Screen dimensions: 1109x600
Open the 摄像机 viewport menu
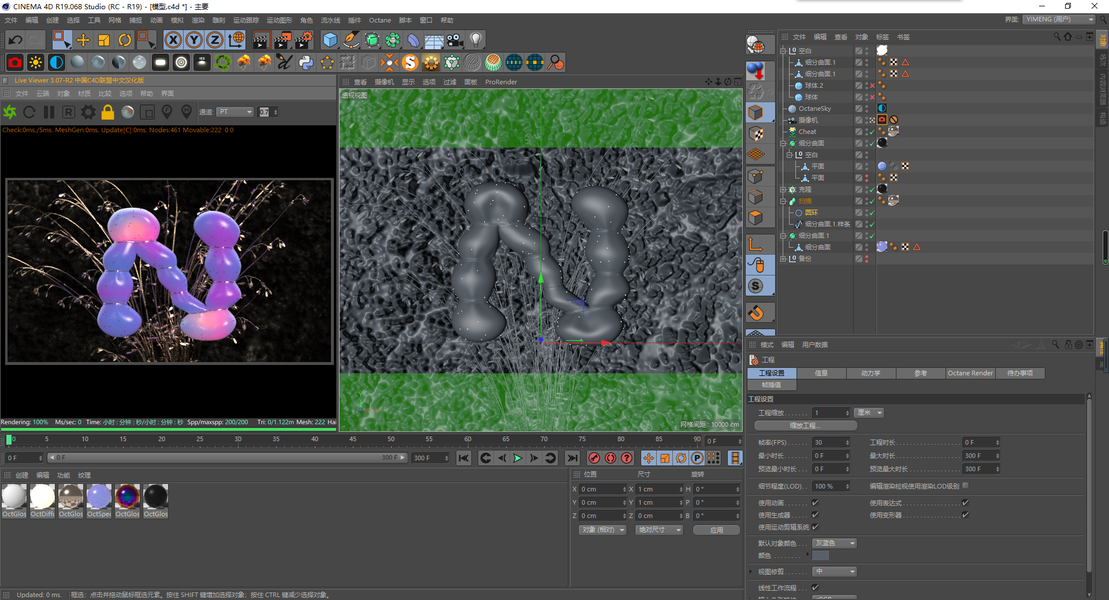tap(384, 82)
